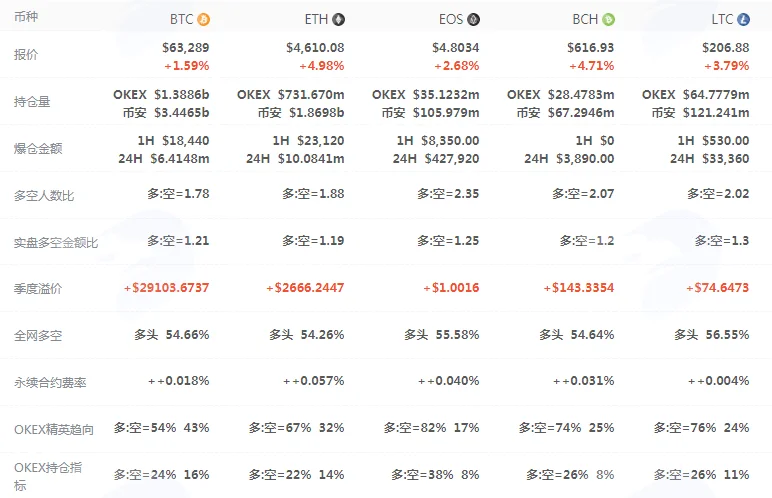
Task: Click the BTC price $63,289
Action: (x=186, y=47)
